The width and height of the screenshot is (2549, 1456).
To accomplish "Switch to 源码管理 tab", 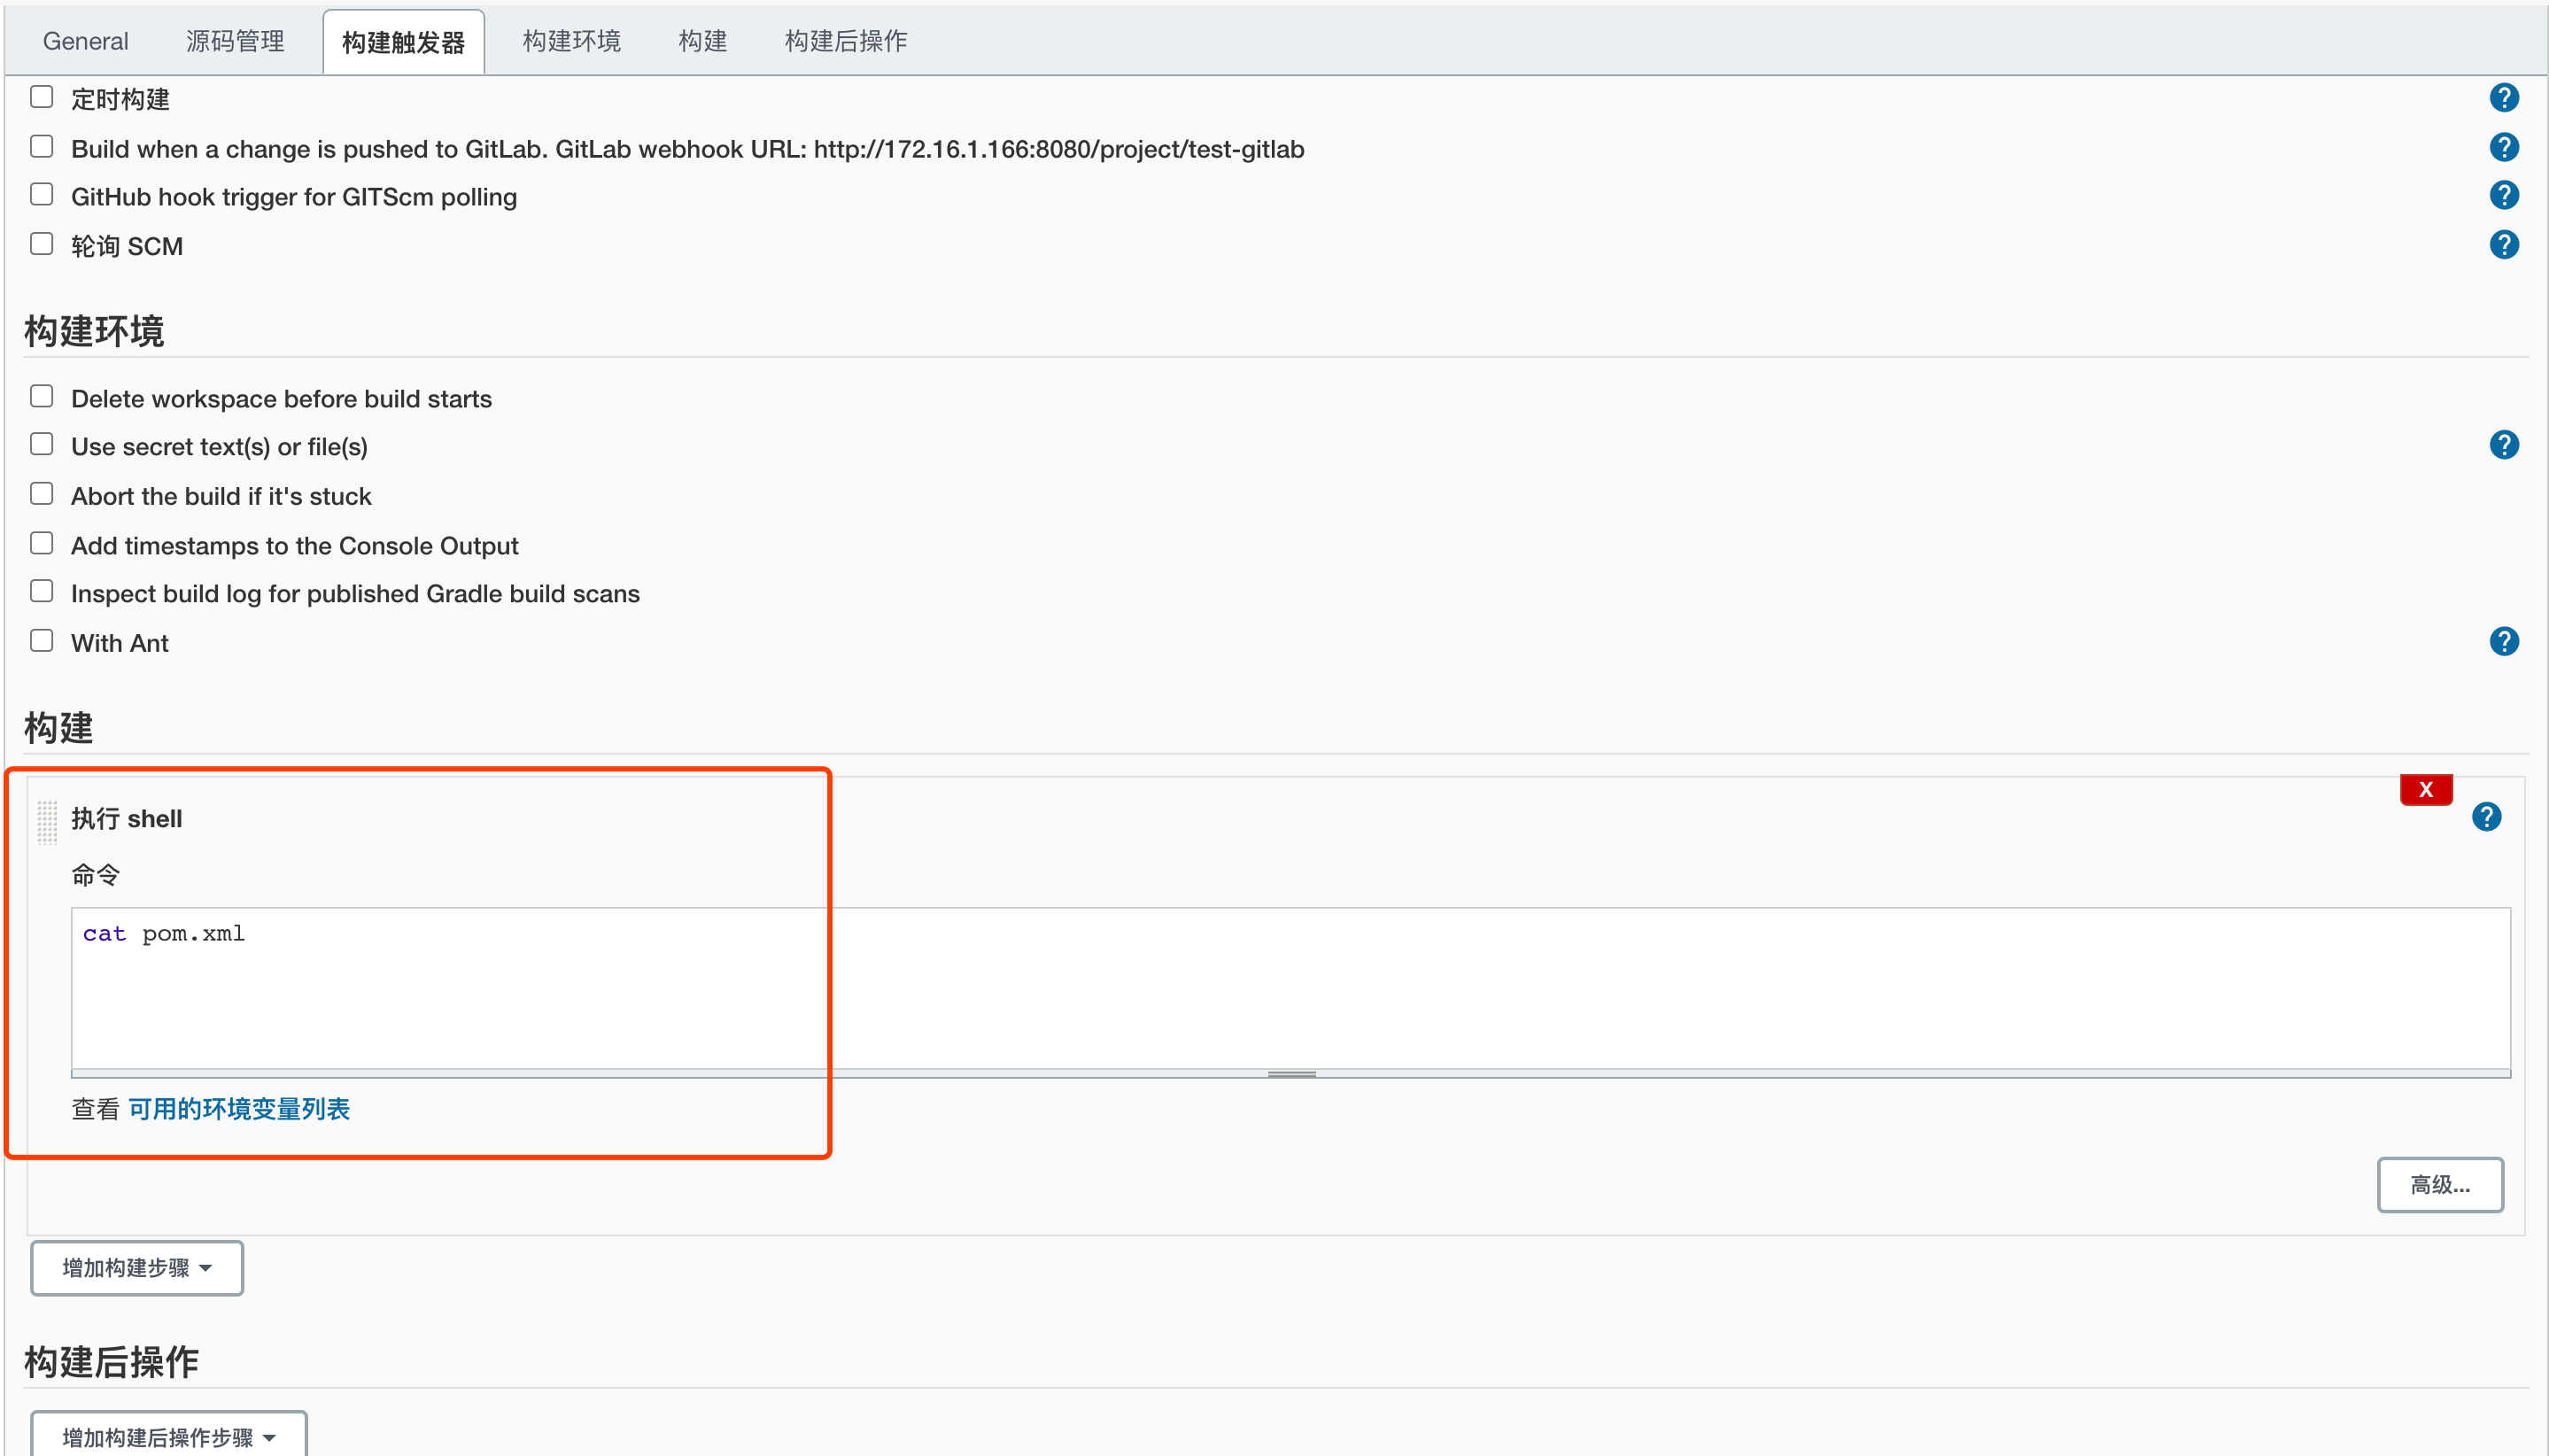I will (235, 41).
